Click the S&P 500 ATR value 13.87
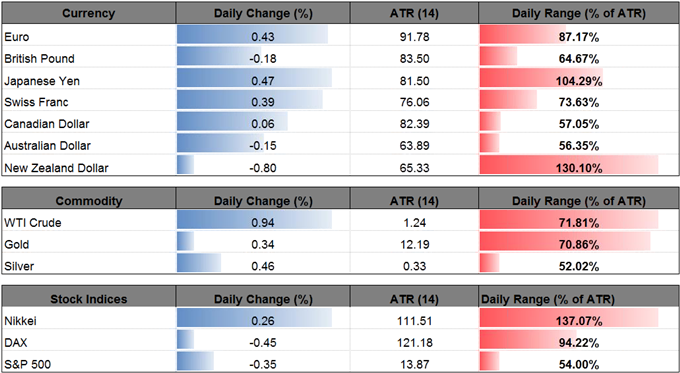680x373 pixels. pyautogui.click(x=414, y=364)
